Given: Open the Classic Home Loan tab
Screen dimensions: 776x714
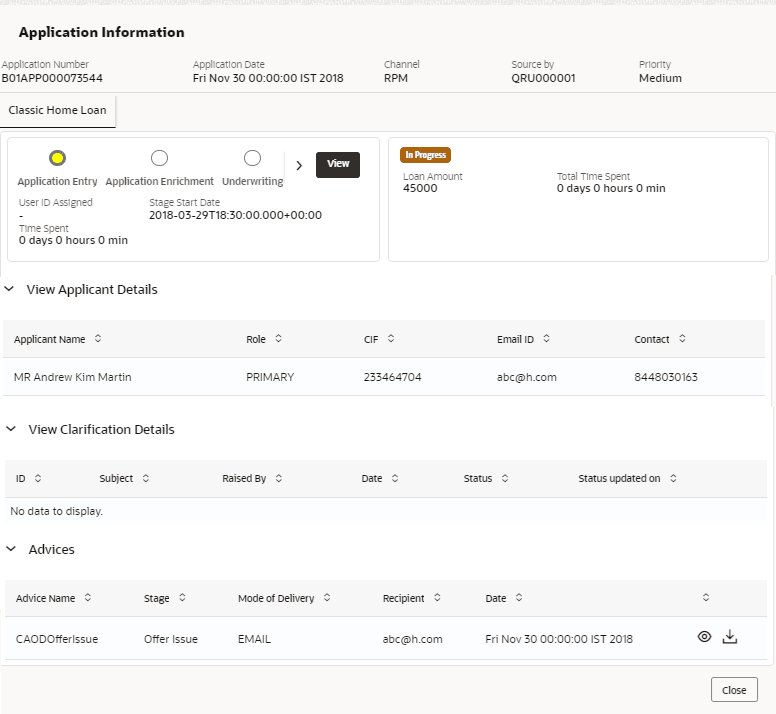Looking at the screenshot, I should pos(58,110).
